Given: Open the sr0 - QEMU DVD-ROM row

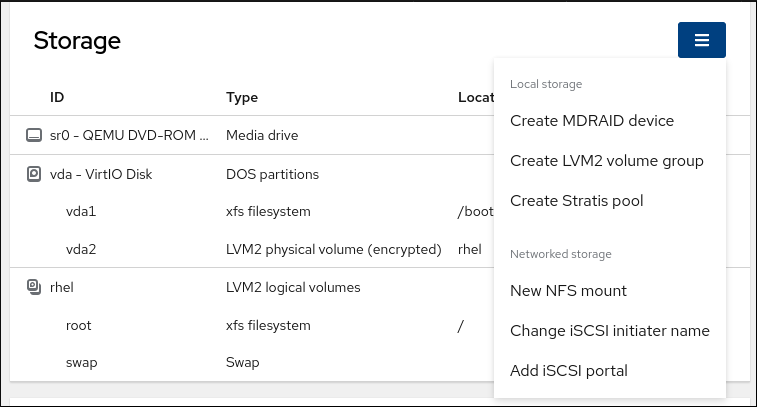Looking at the screenshot, I should pos(130,135).
